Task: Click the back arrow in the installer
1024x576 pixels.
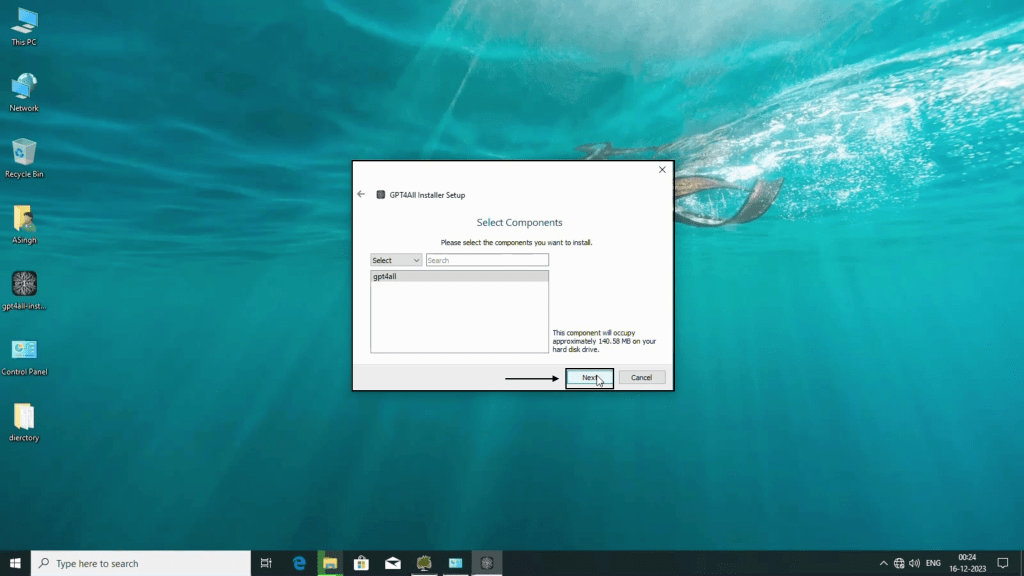Action: coord(361,194)
